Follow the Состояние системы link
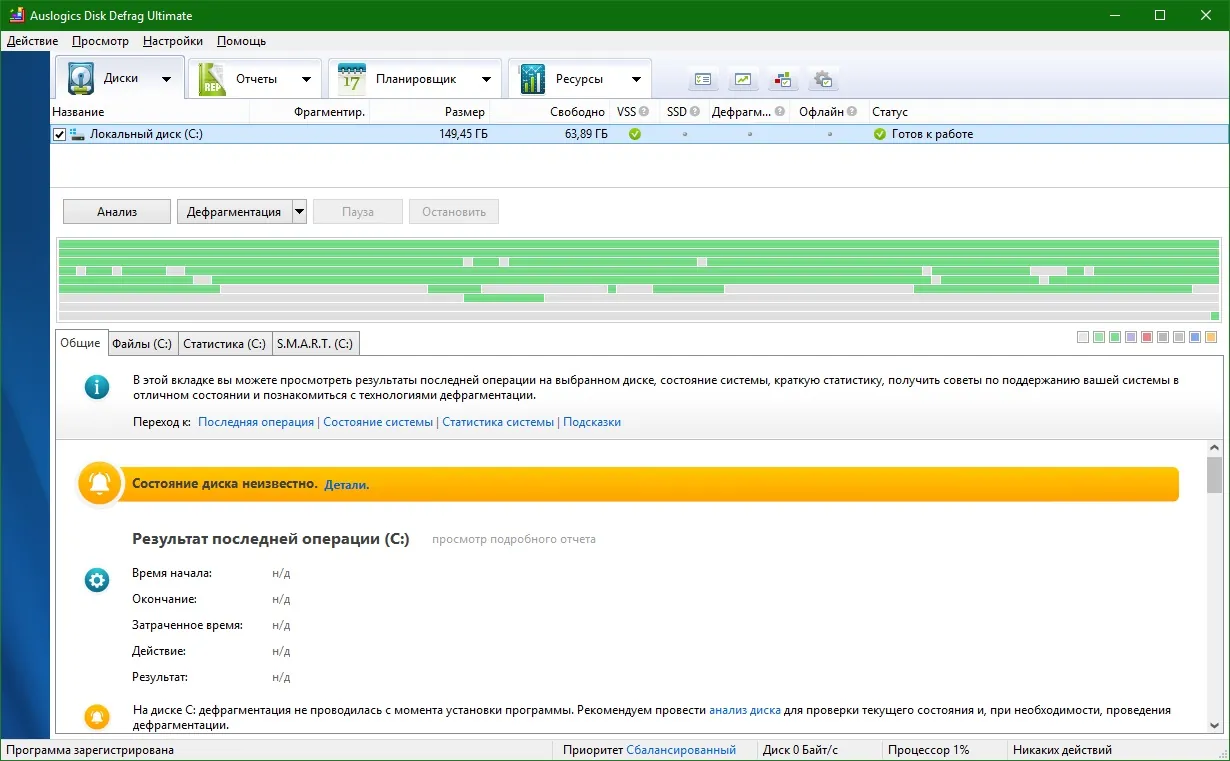1230x761 pixels. 378,422
